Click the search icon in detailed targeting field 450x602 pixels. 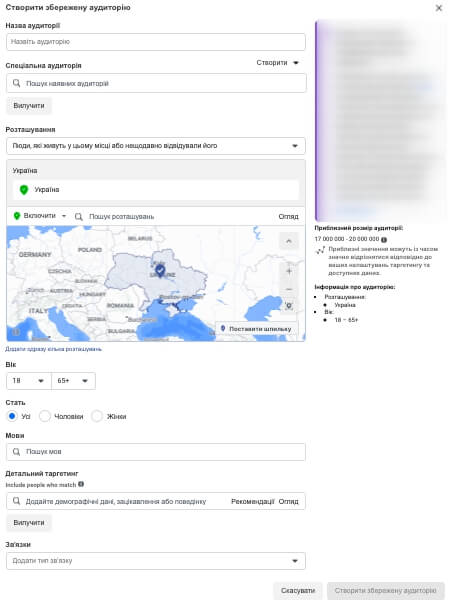(x=17, y=501)
